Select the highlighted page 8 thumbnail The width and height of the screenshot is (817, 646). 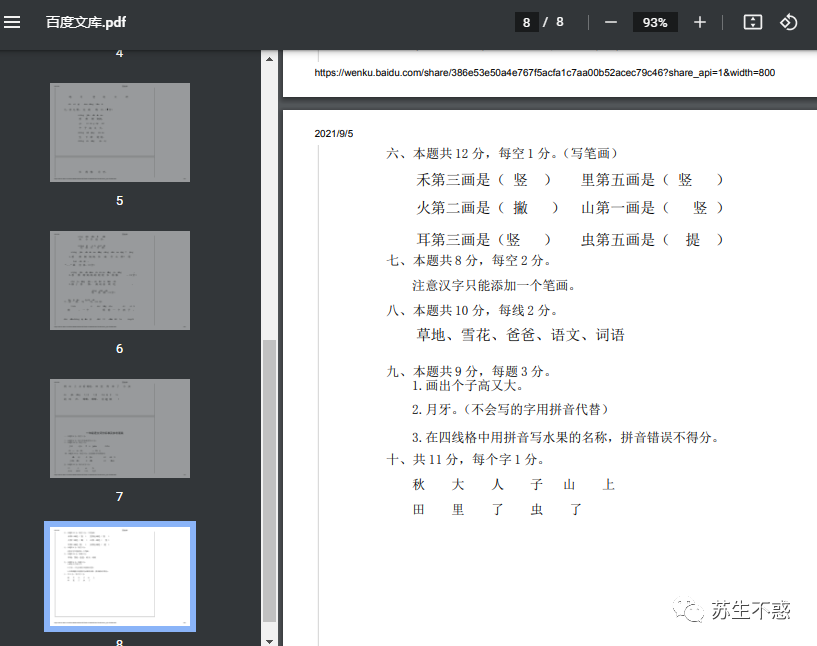(x=120, y=576)
